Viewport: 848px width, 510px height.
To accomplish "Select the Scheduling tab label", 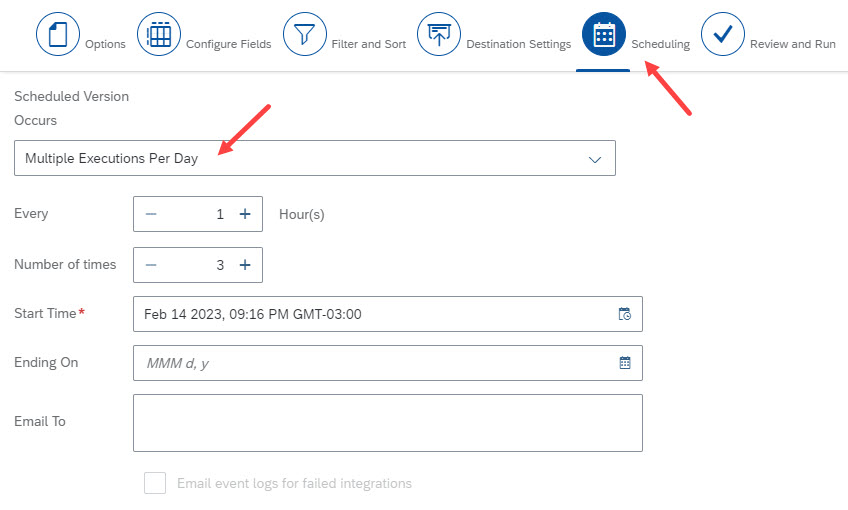I will (661, 44).
